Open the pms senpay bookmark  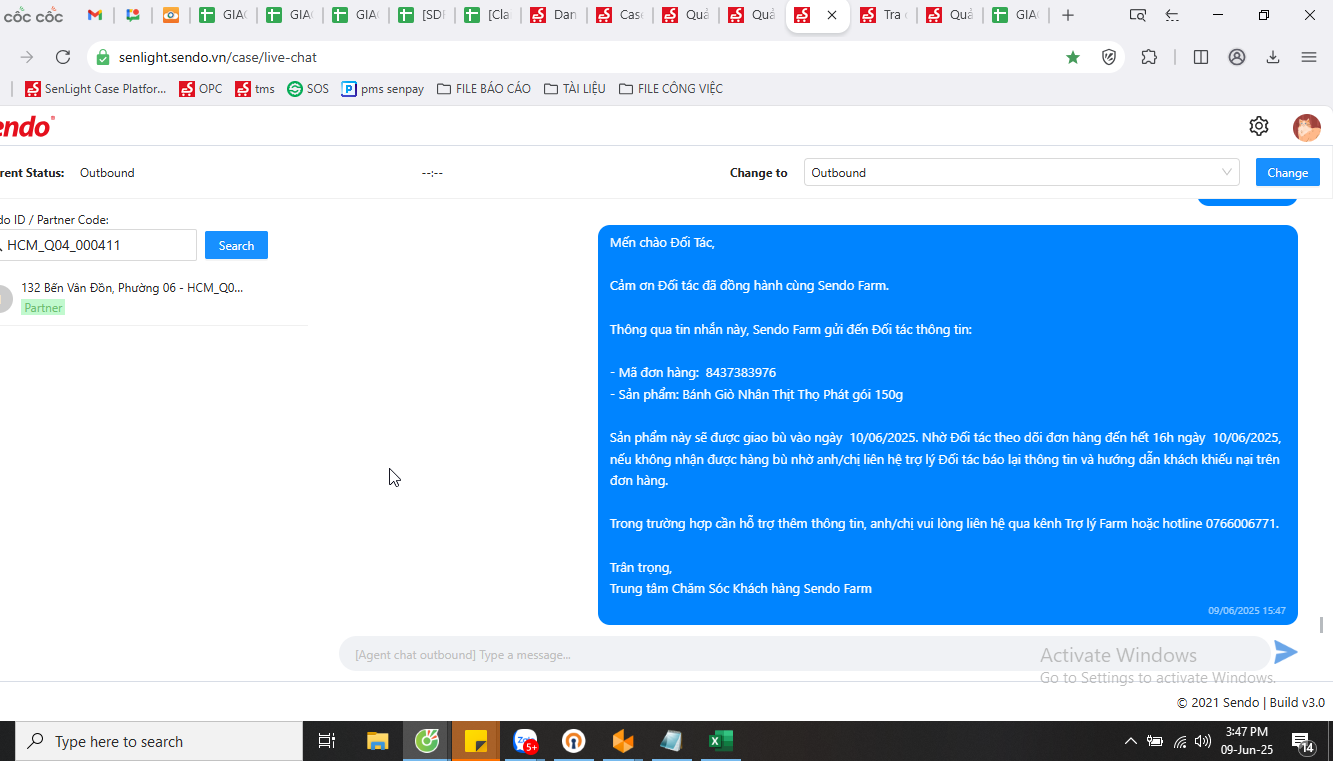tap(383, 89)
